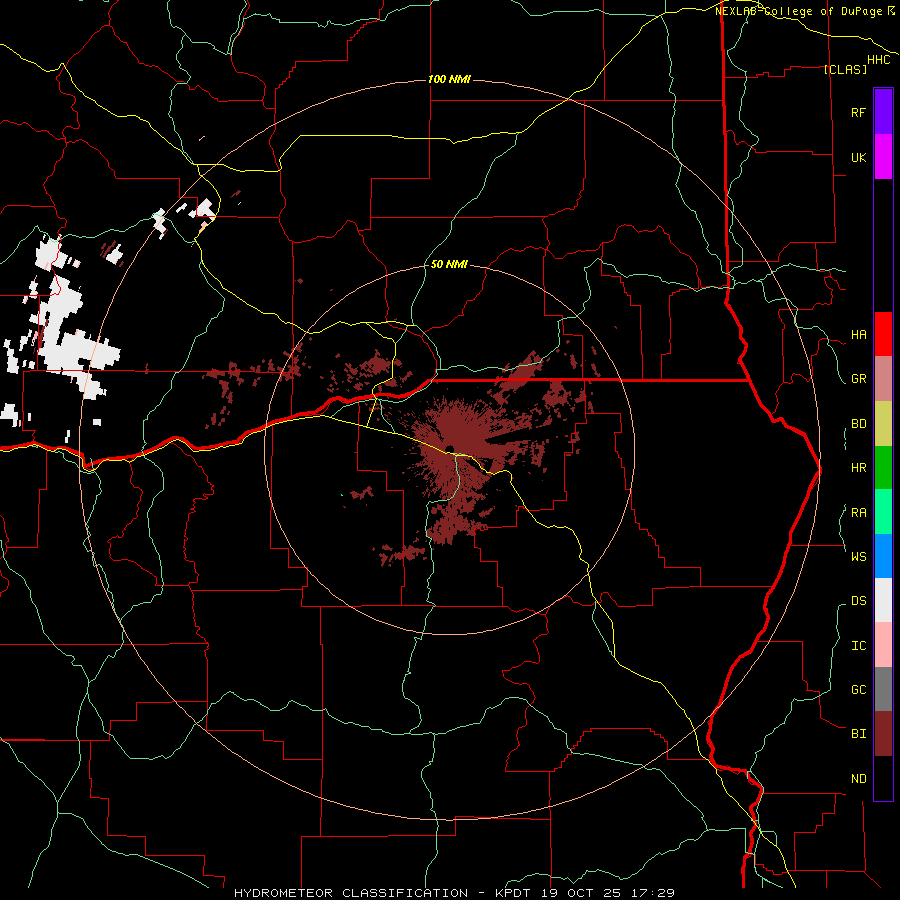Click the WS legend label
Viewport: 900px width, 900px height.
pos(858,556)
